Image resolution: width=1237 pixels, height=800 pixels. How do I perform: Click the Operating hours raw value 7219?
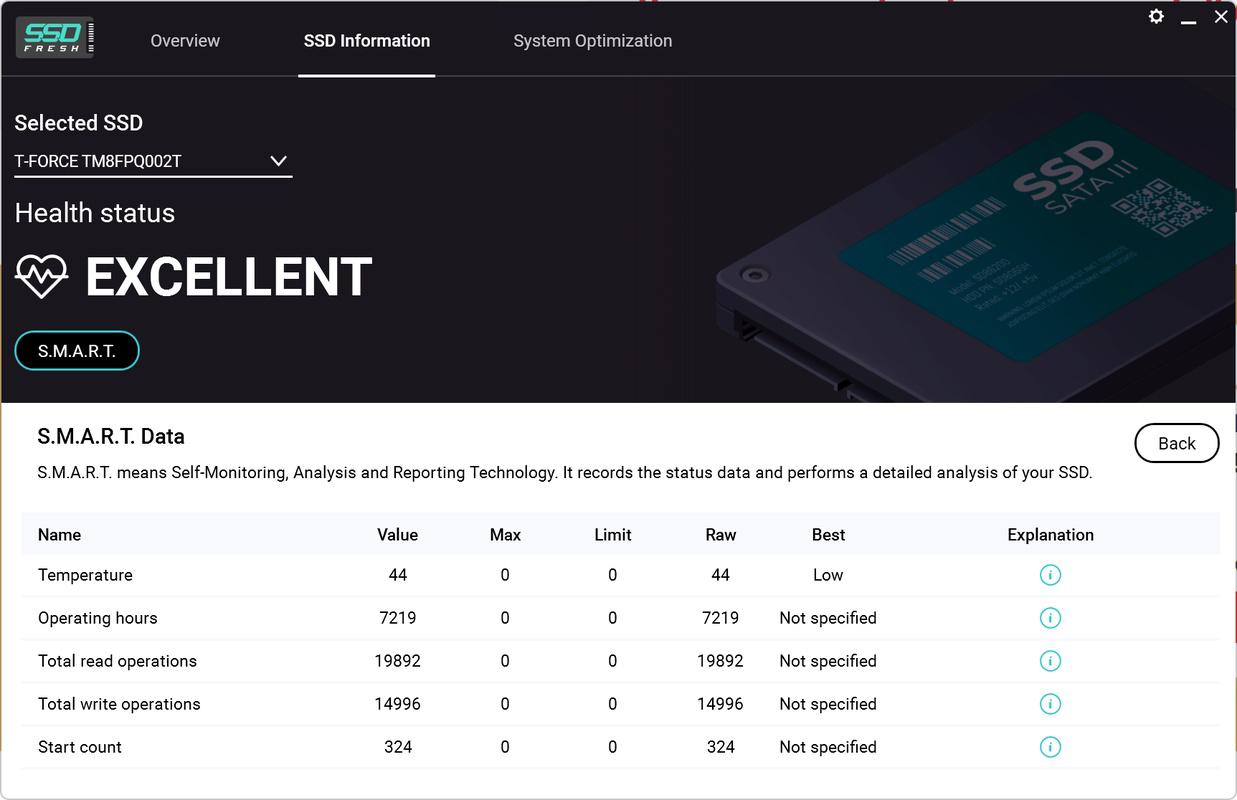pos(721,618)
